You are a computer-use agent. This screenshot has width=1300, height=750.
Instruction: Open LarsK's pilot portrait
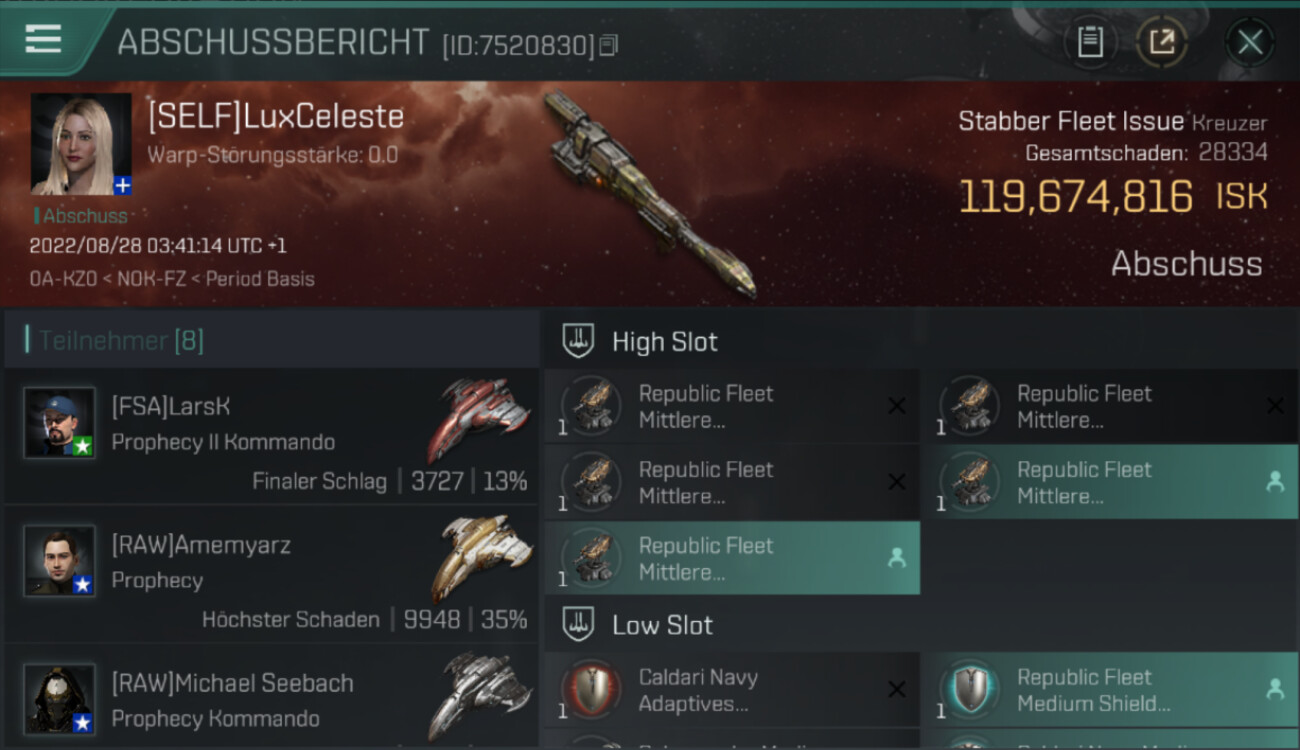coord(59,422)
